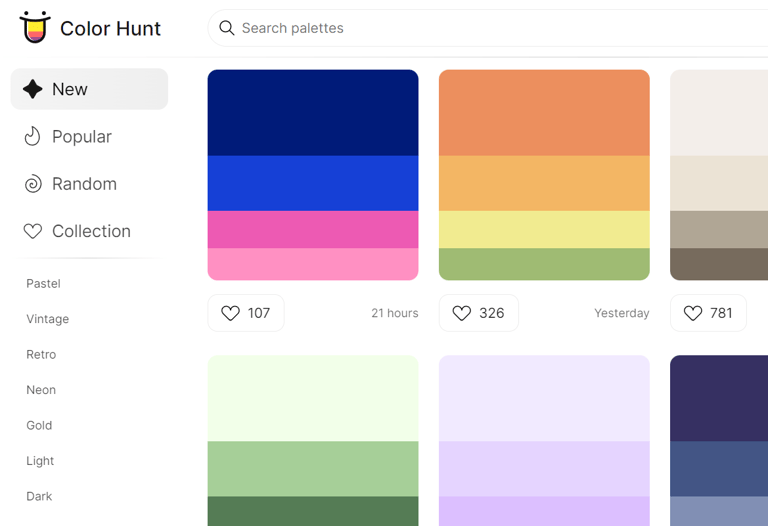Open the Neon tag
This screenshot has width=768, height=526.
coord(41,390)
